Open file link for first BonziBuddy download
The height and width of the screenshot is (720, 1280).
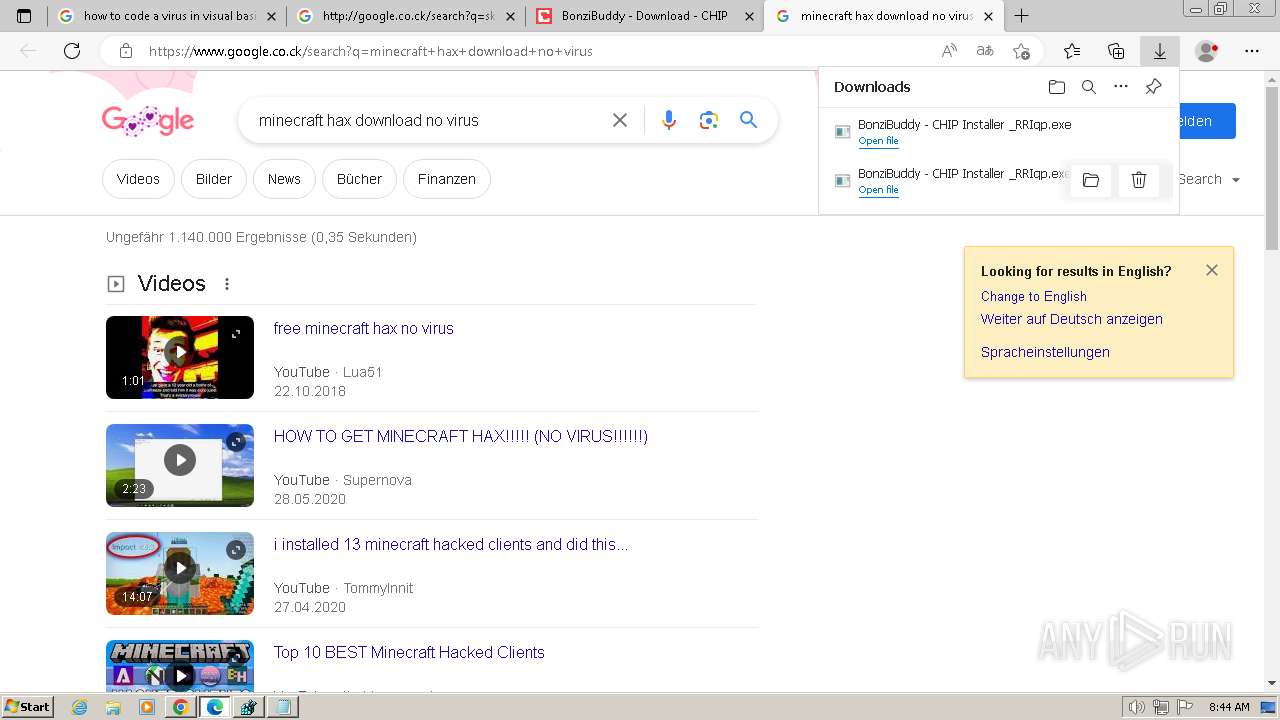pos(878,141)
